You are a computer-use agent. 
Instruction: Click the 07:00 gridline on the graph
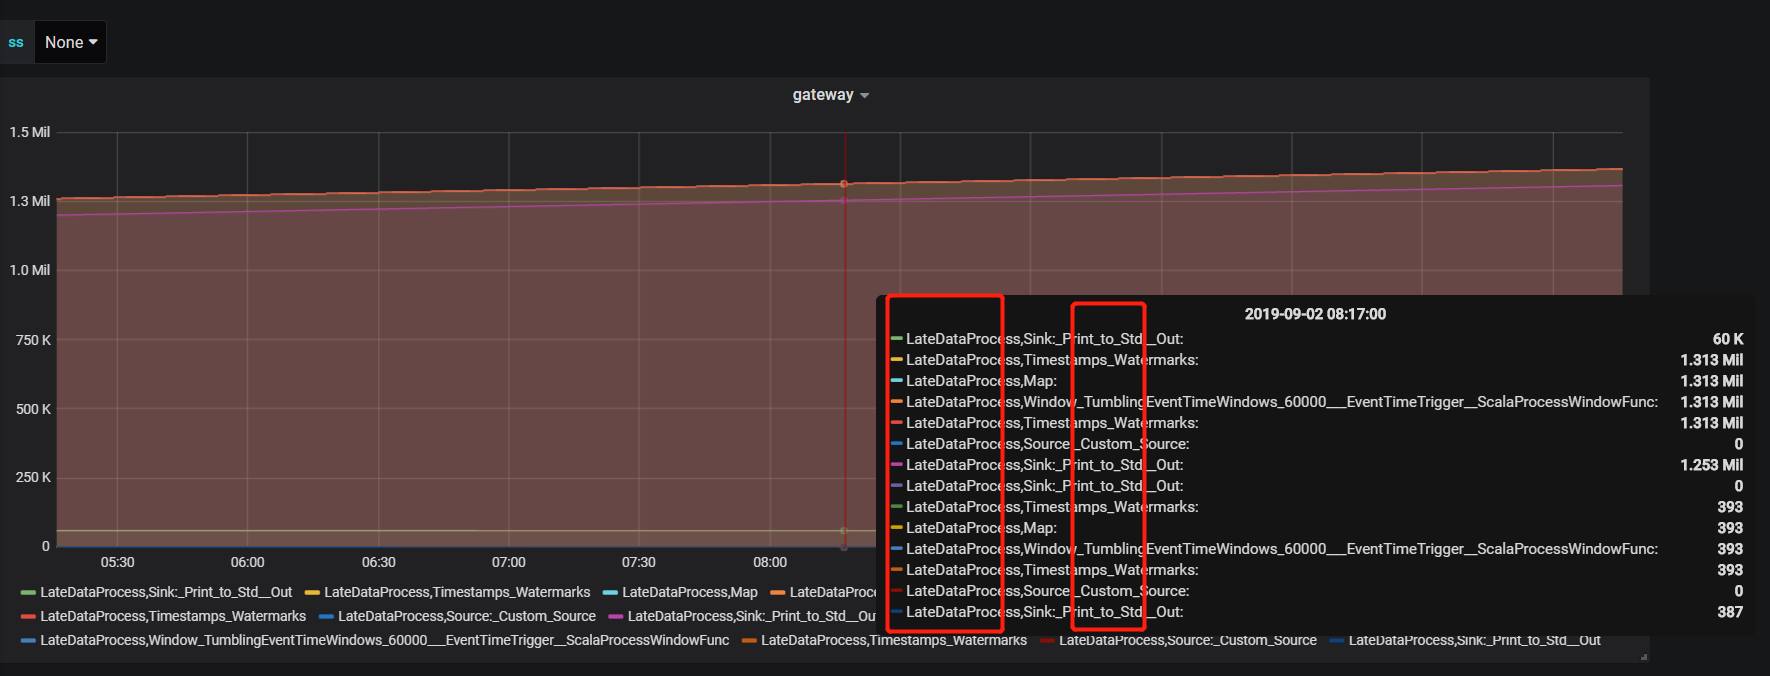(509, 340)
